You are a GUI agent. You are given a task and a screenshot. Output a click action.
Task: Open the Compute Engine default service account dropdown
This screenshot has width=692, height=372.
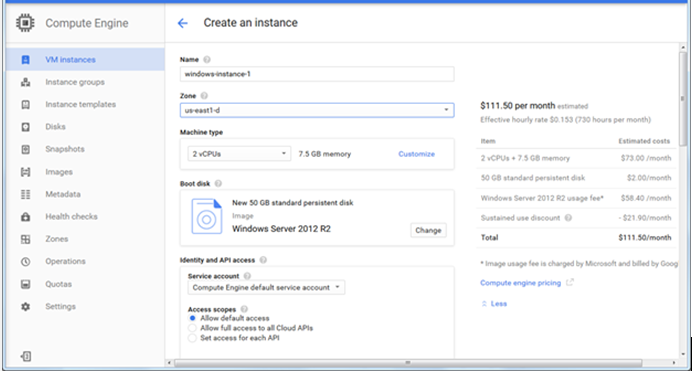pos(267,287)
